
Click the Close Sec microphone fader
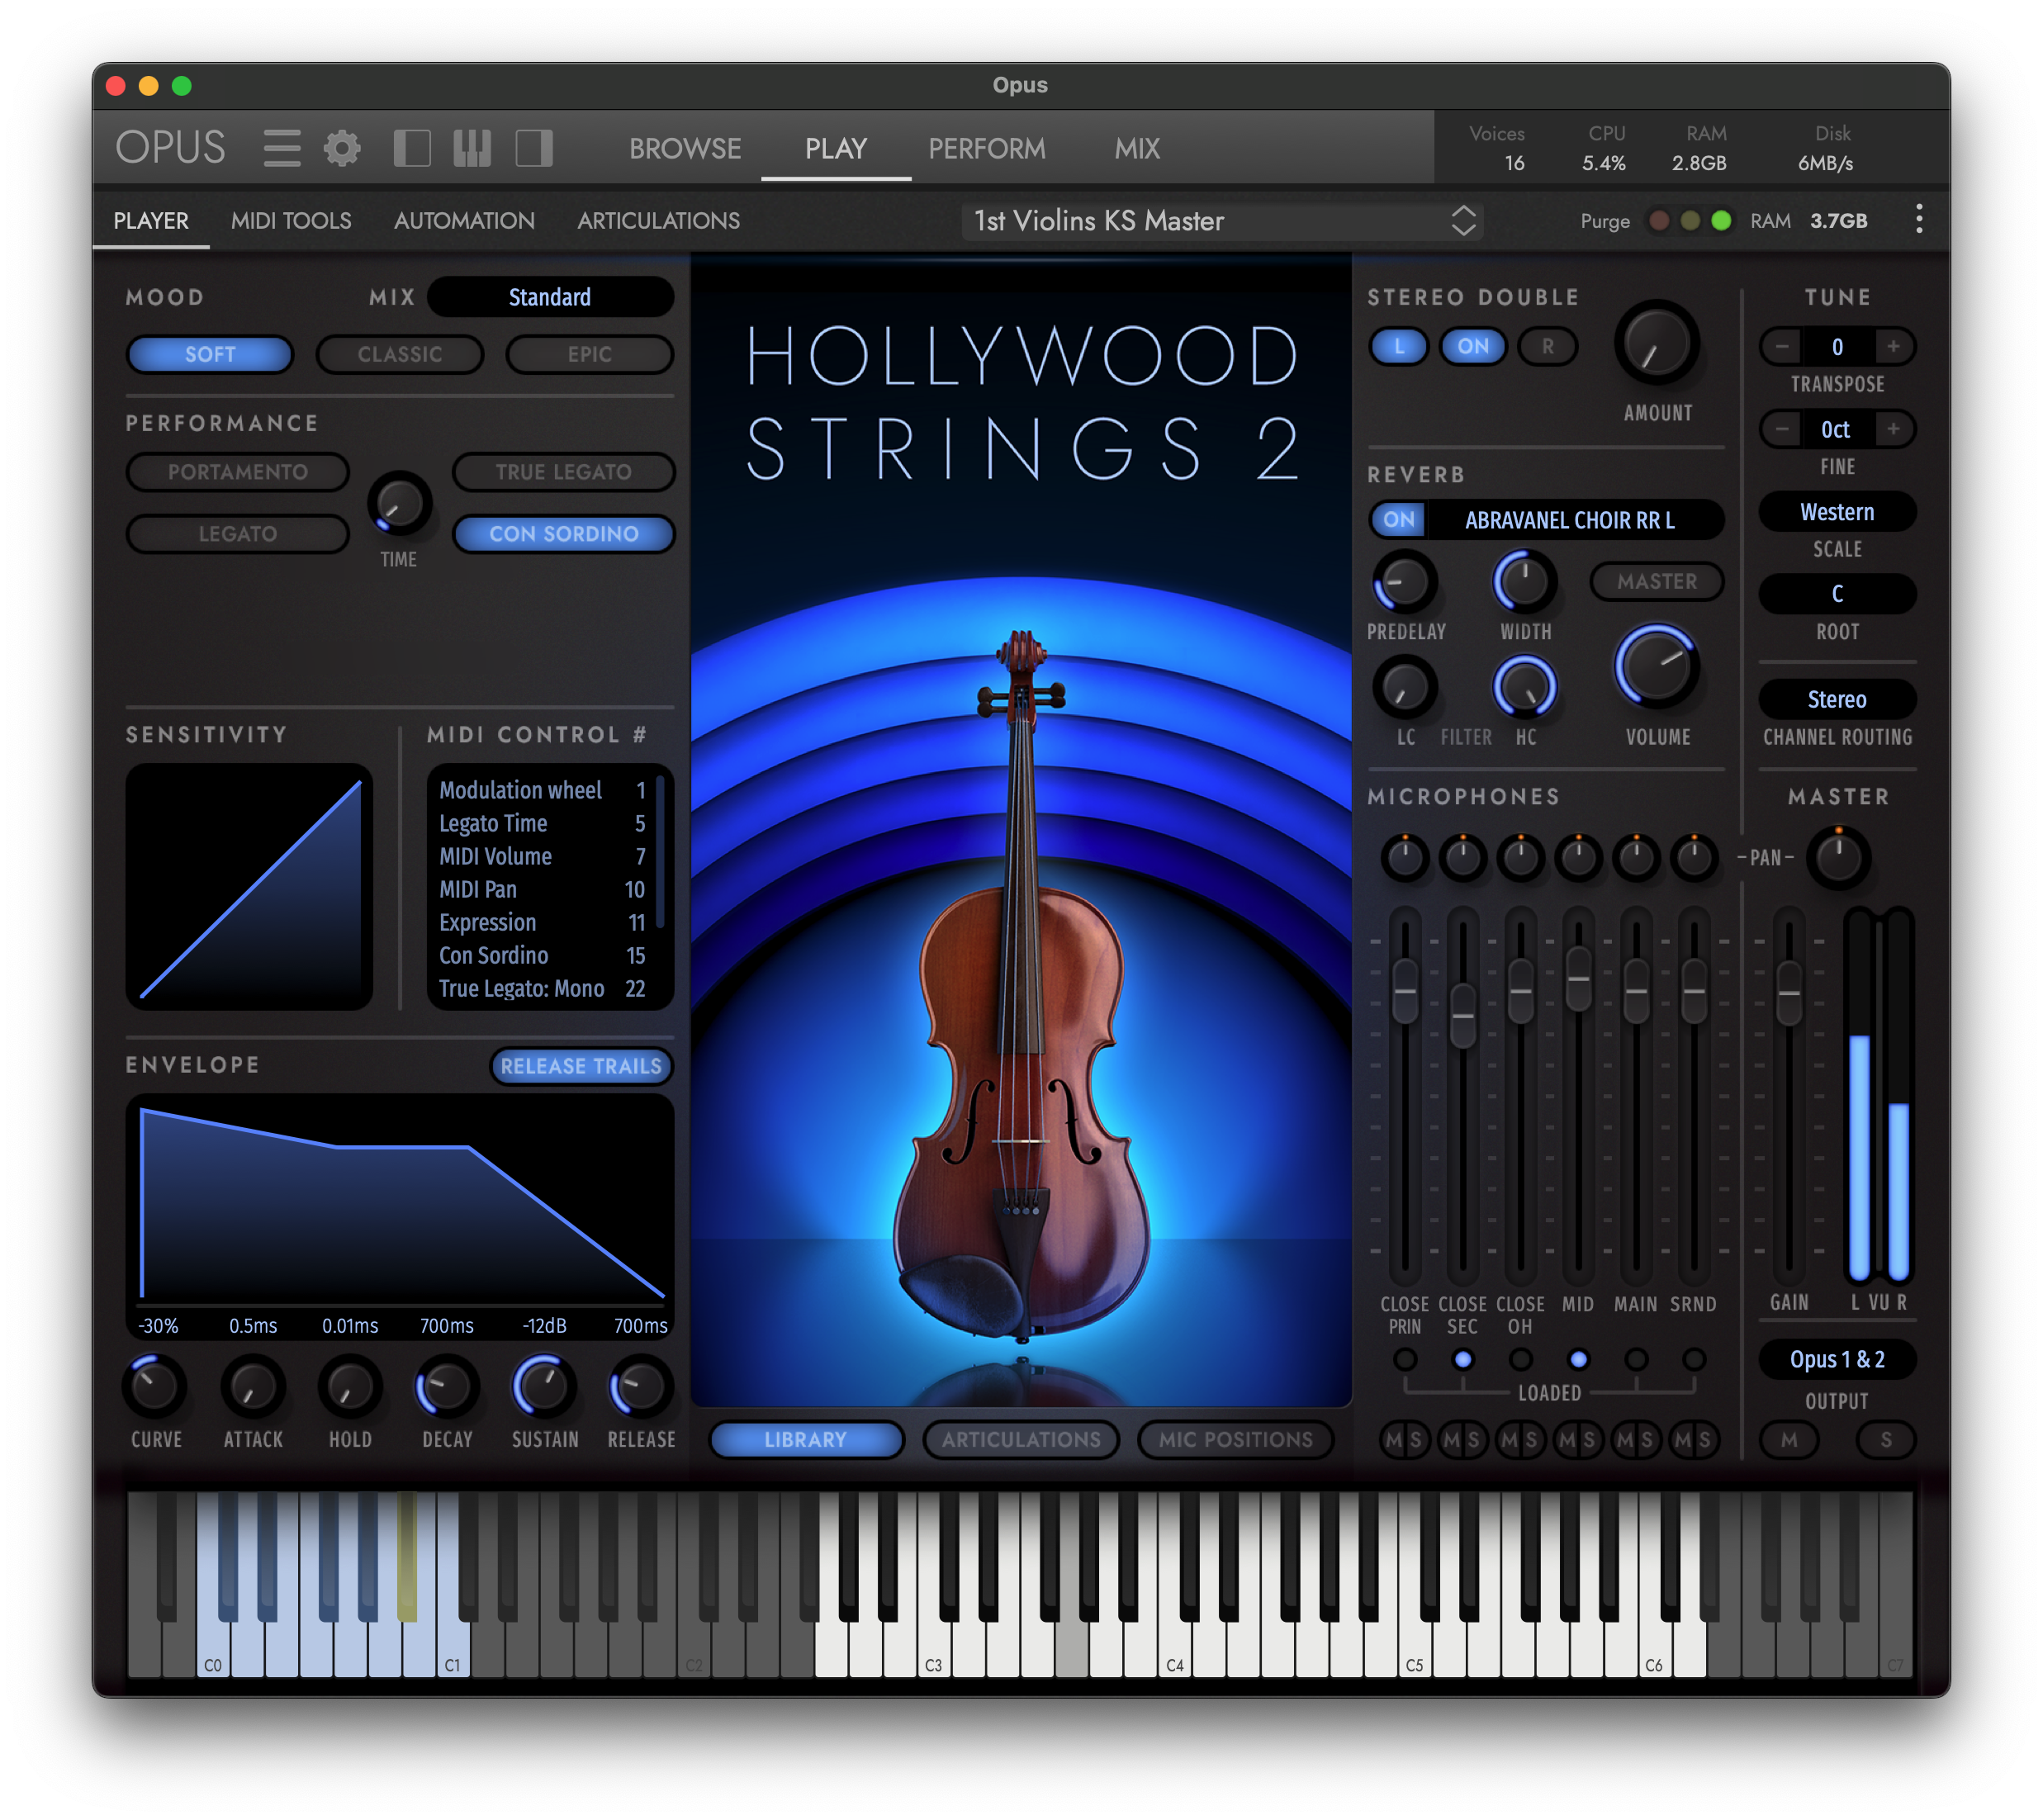[1462, 1014]
